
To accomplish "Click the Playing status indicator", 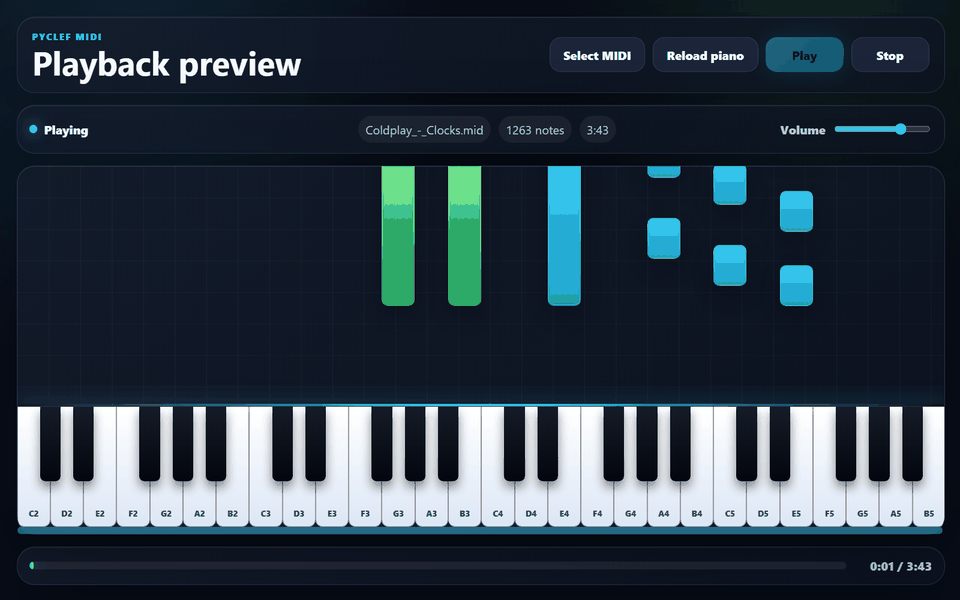I will click(x=59, y=130).
